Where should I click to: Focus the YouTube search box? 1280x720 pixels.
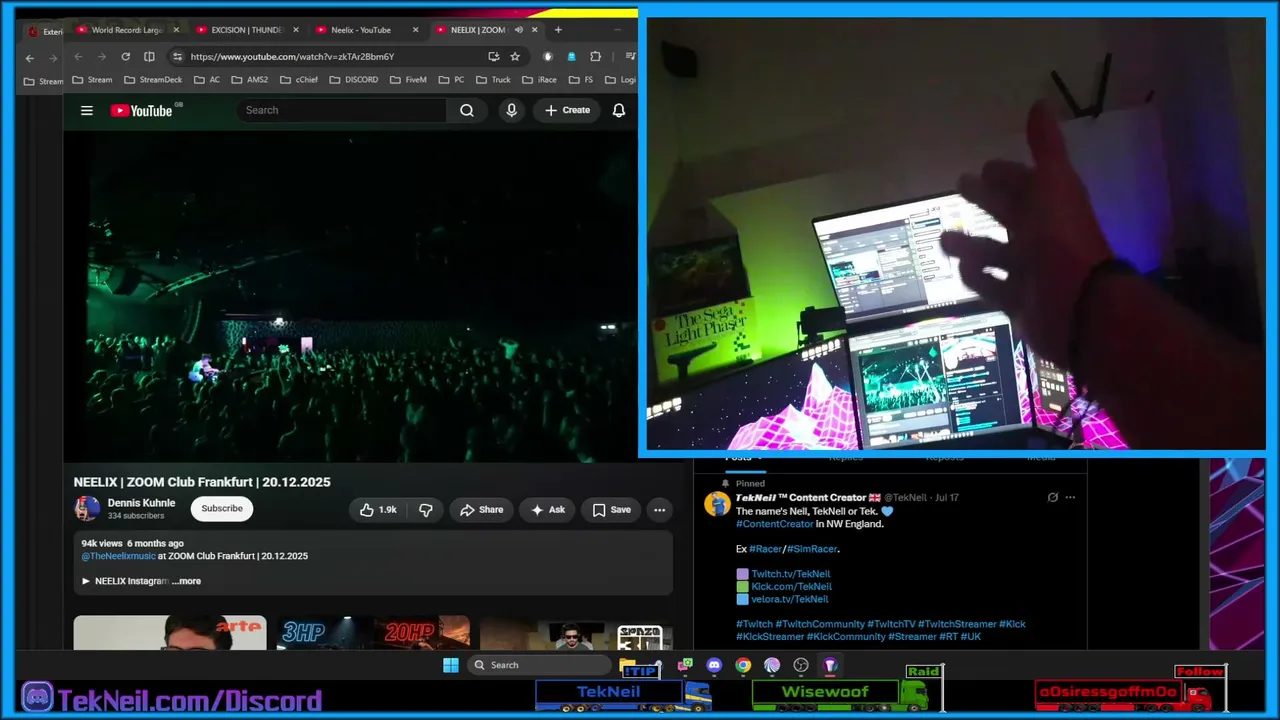[x=342, y=110]
